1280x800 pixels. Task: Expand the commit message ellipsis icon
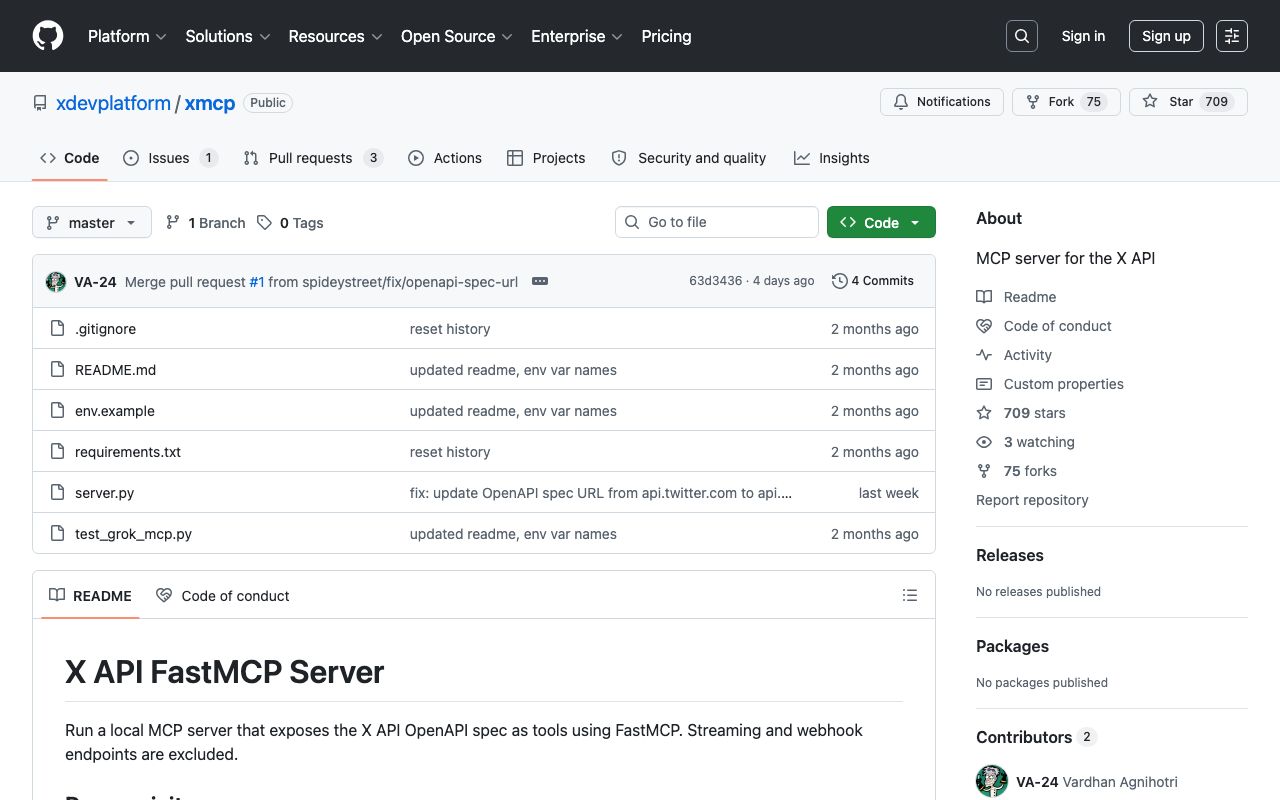coord(540,281)
